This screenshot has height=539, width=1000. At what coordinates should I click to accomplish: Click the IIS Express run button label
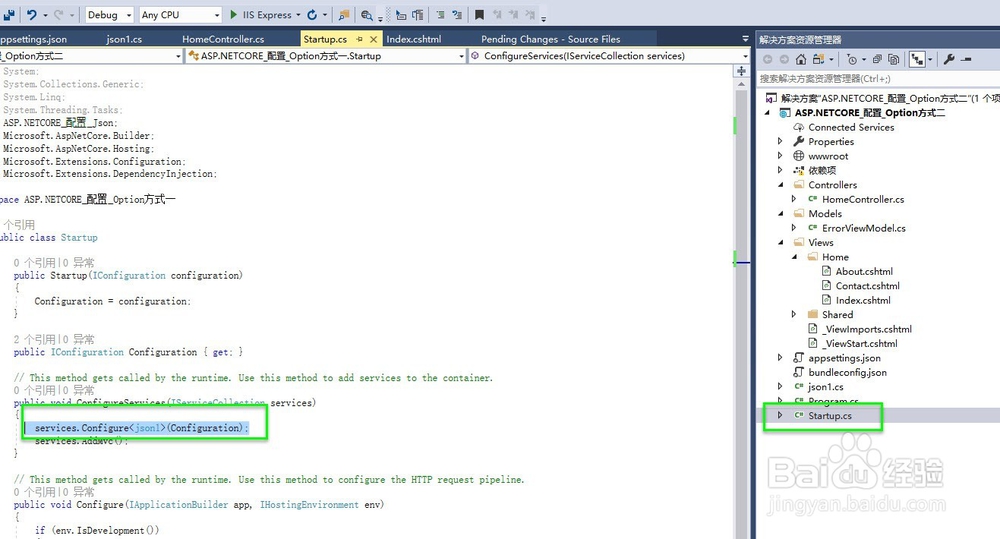(x=267, y=15)
